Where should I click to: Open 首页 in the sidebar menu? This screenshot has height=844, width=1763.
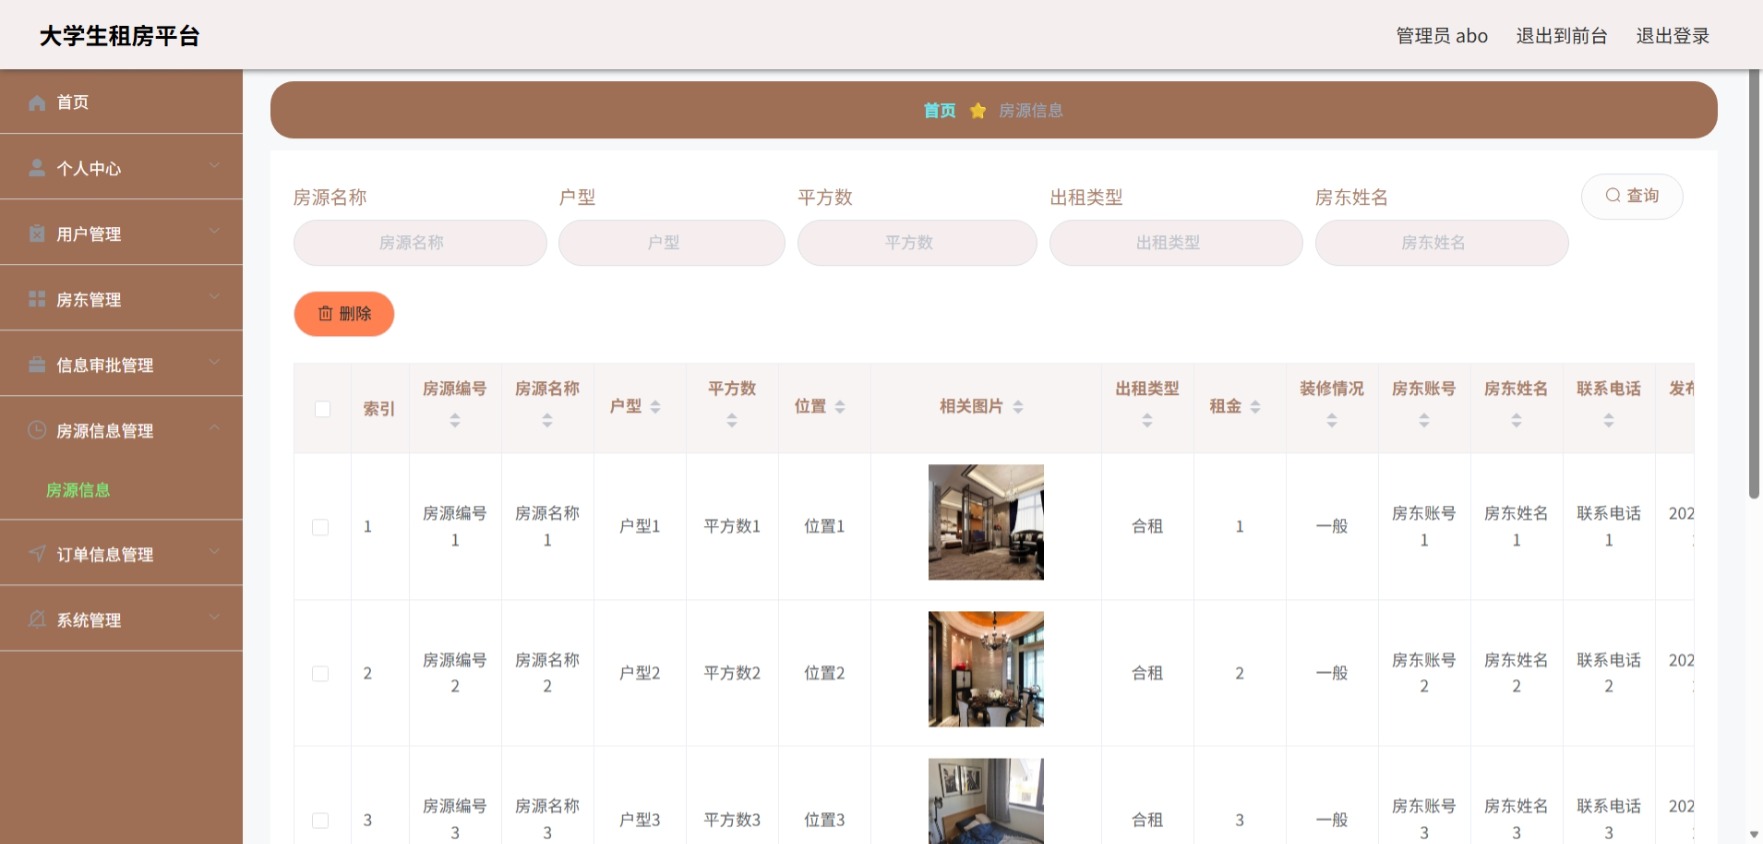pos(121,102)
